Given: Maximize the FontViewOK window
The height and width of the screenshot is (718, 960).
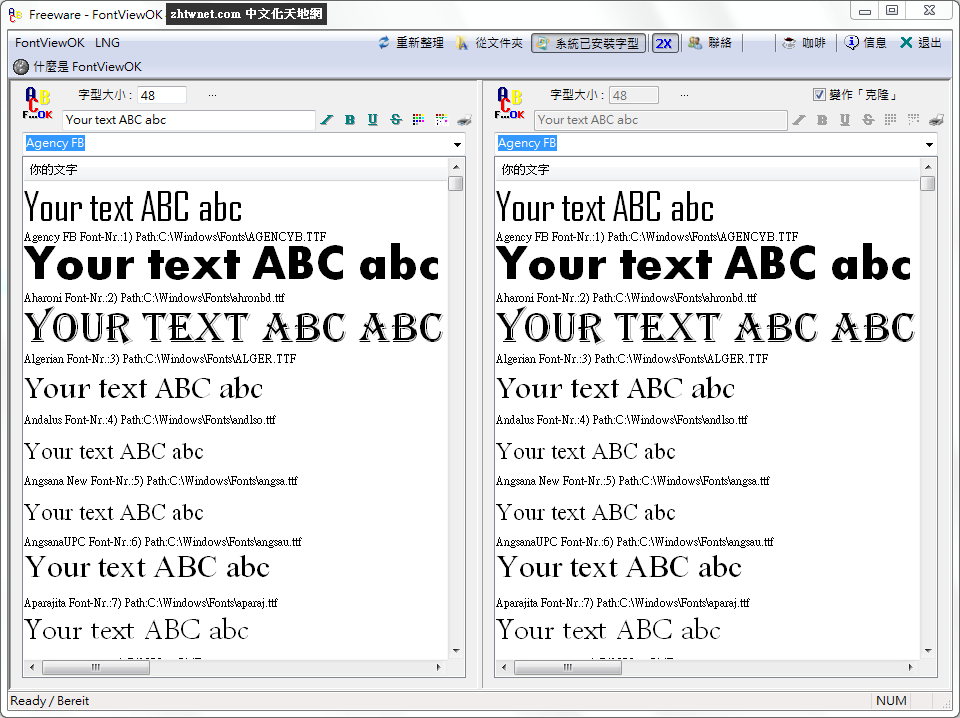Looking at the screenshot, I should click(x=892, y=10).
